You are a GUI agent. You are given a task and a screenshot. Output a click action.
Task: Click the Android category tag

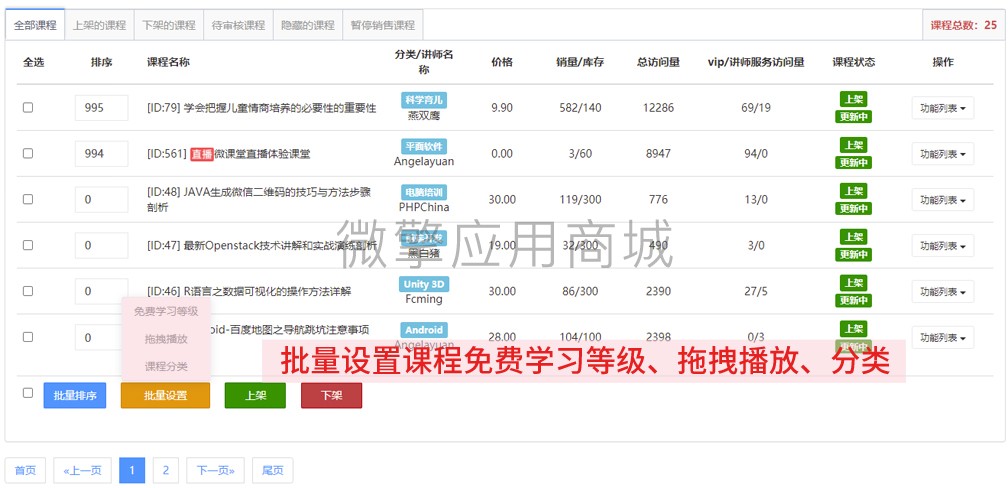(x=424, y=330)
